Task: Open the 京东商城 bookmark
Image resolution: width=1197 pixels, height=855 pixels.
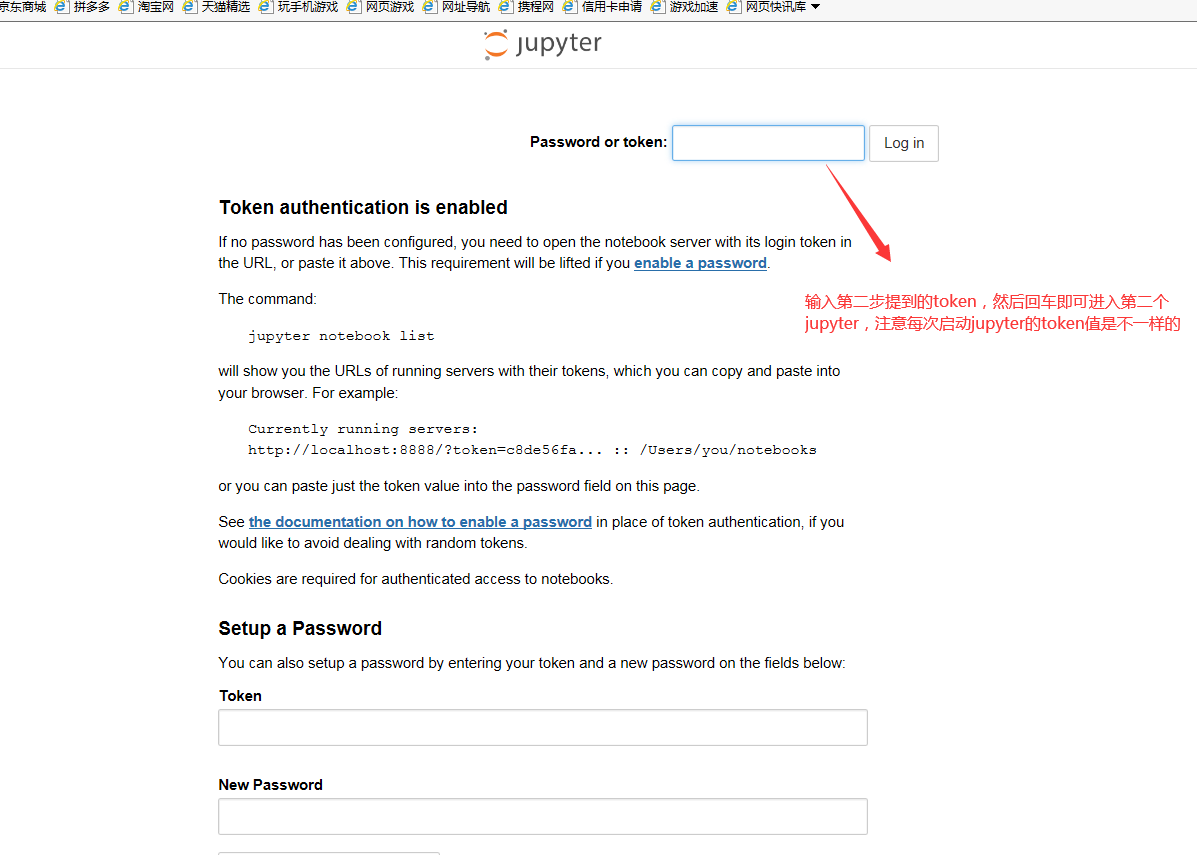Action: tap(23, 7)
